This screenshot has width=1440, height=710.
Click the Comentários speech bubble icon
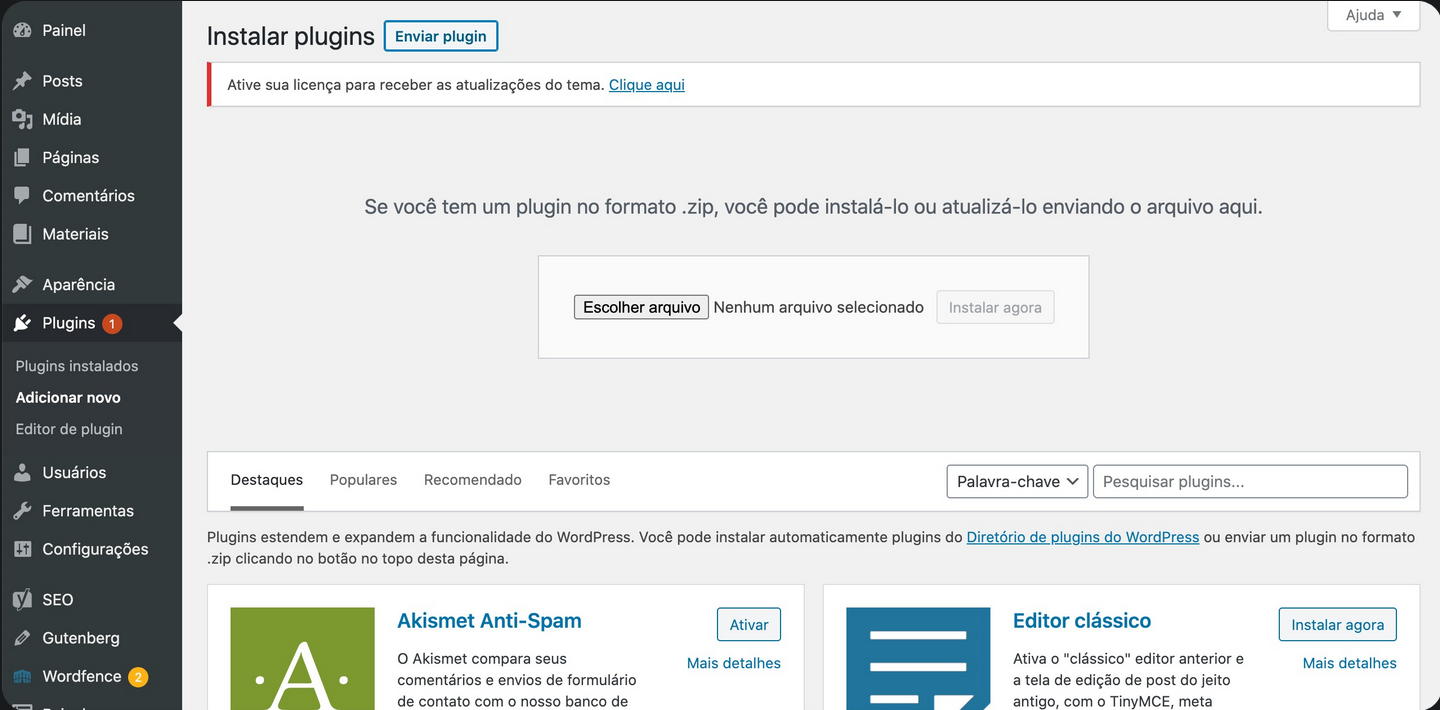(x=22, y=195)
